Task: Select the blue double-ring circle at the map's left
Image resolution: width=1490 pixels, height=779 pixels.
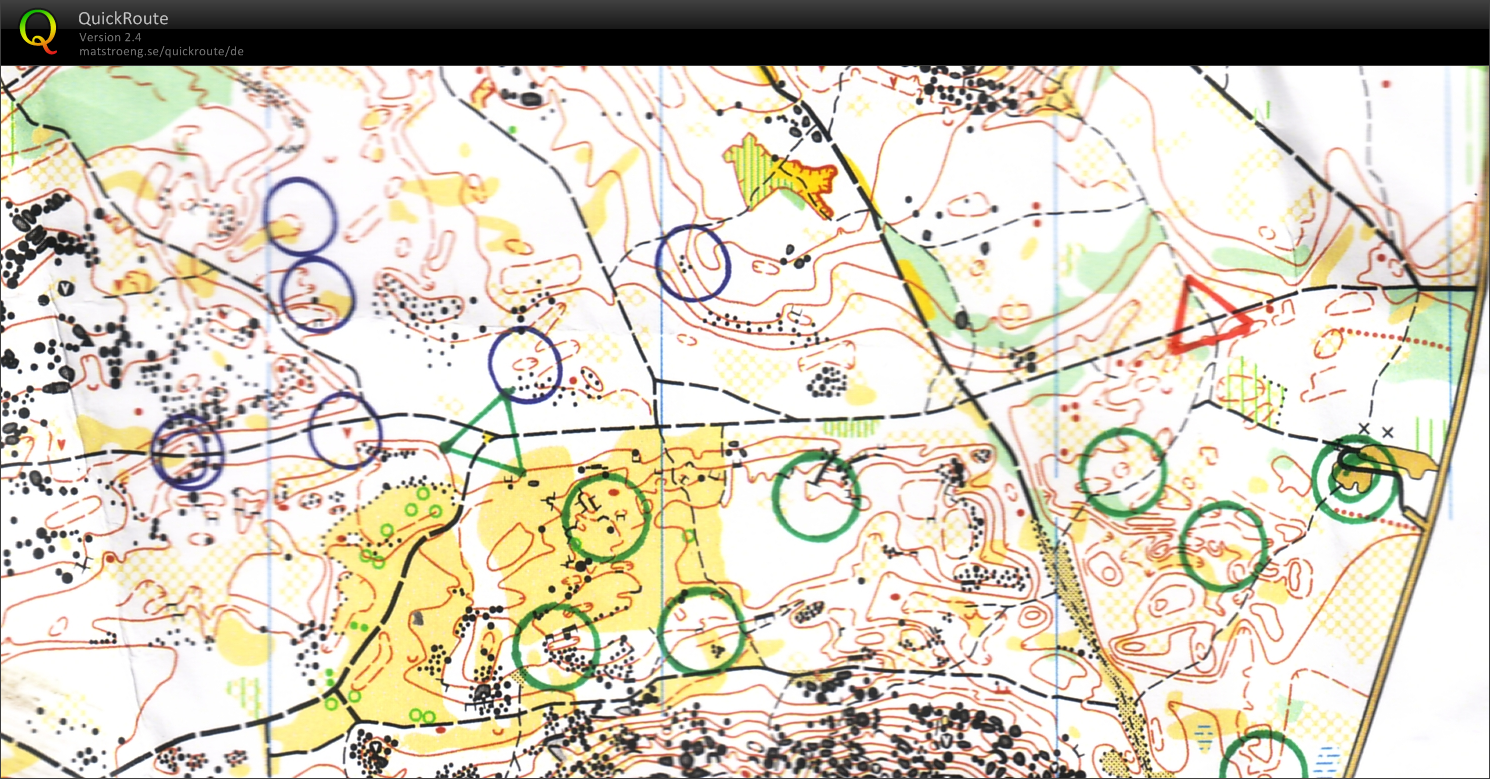Action: [187, 451]
